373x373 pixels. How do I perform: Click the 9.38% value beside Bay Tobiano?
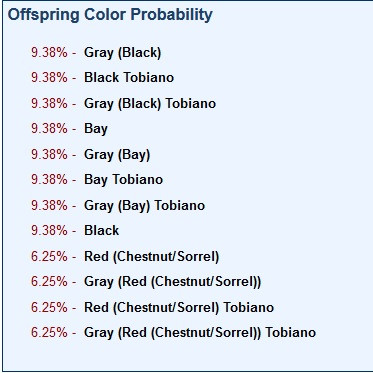(x=49, y=180)
